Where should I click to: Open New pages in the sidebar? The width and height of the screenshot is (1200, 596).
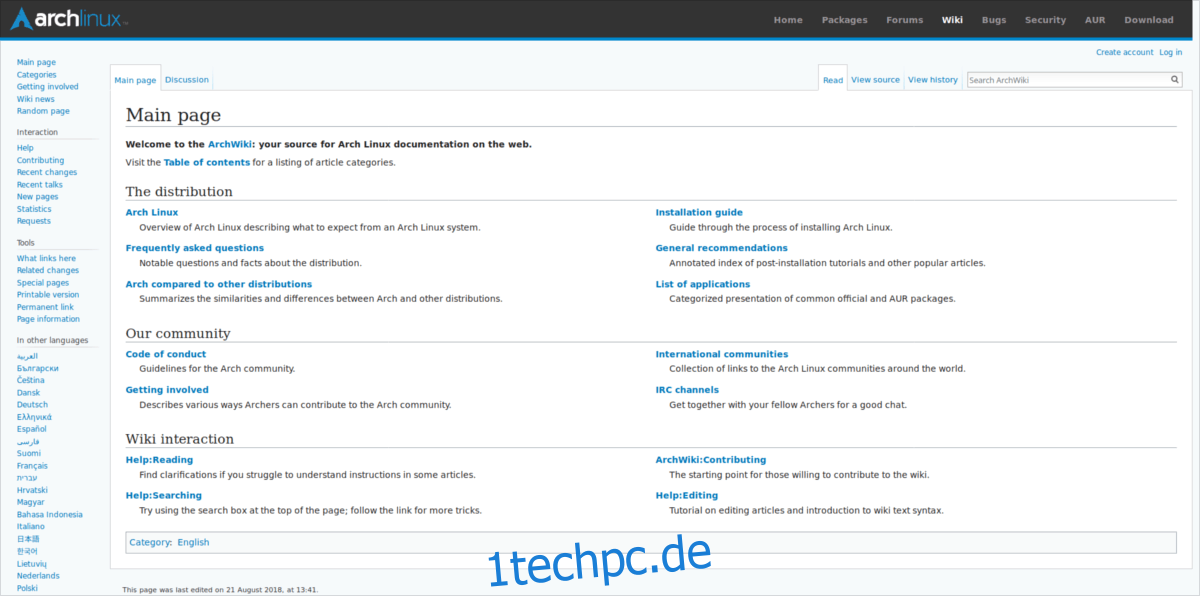pos(38,197)
